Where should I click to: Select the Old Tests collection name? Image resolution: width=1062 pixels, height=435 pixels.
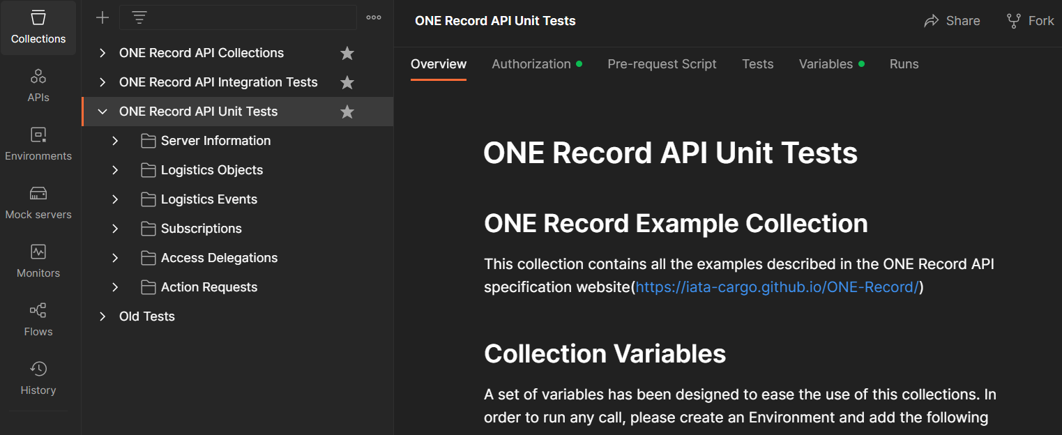(x=147, y=316)
